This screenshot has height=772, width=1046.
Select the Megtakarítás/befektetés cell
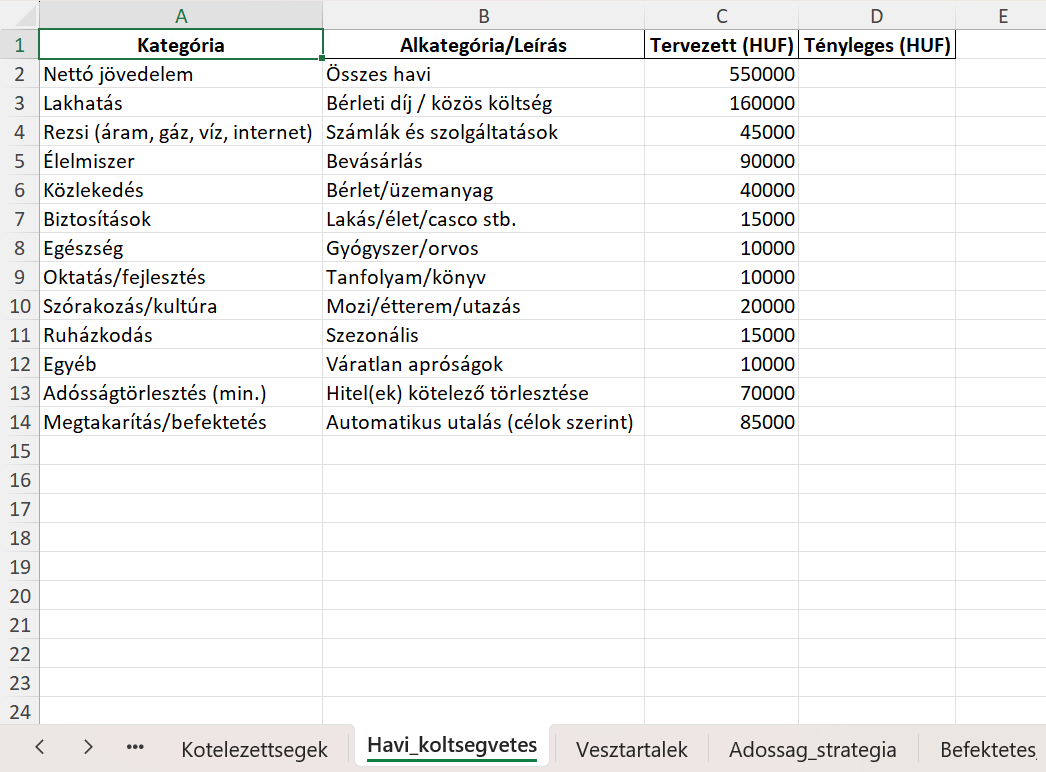click(x=180, y=422)
